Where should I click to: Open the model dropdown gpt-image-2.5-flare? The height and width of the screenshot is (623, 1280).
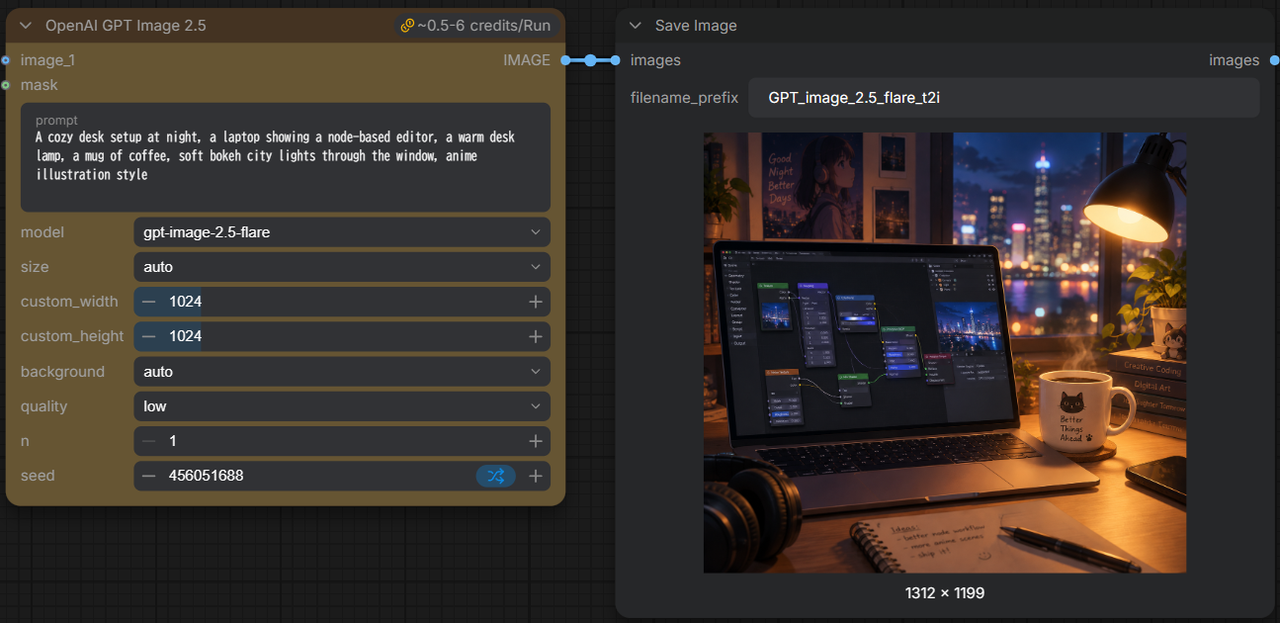(x=342, y=232)
